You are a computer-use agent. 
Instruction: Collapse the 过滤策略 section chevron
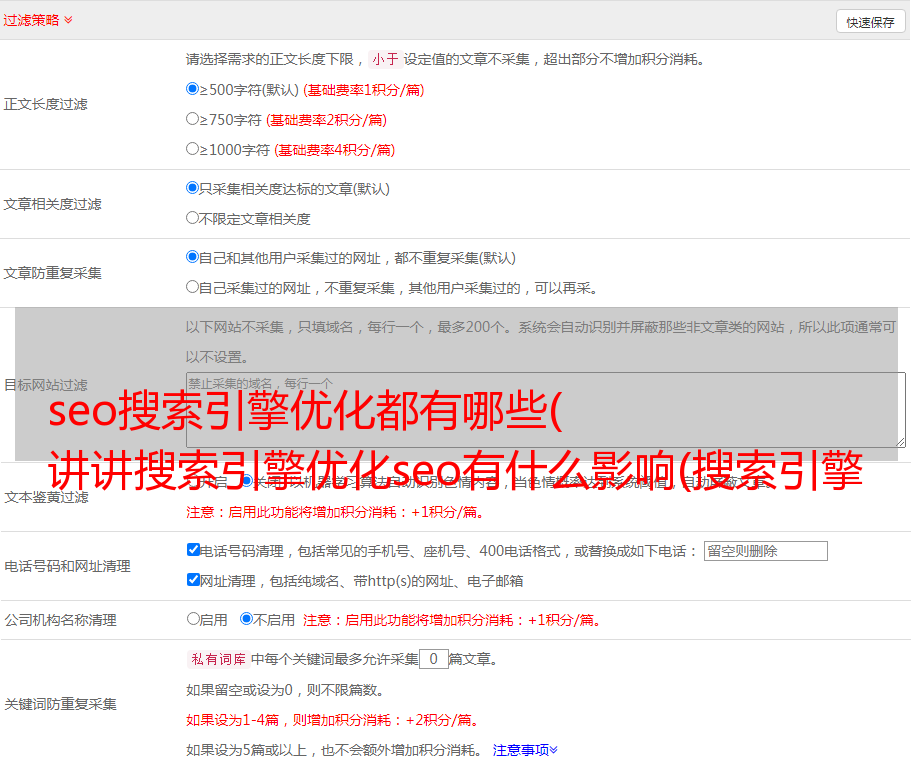[68, 20]
